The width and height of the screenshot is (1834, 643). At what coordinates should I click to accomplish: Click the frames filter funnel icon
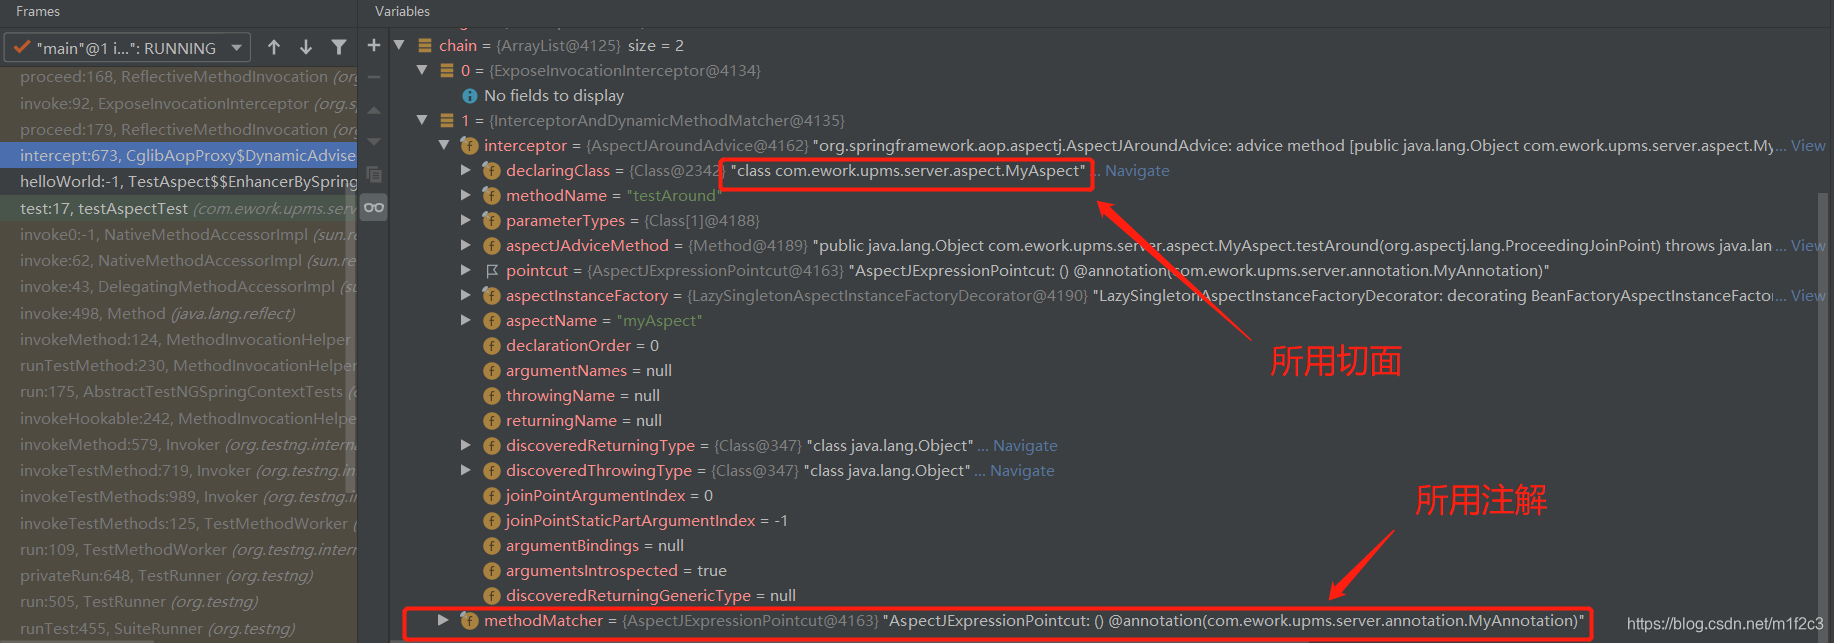pos(339,47)
